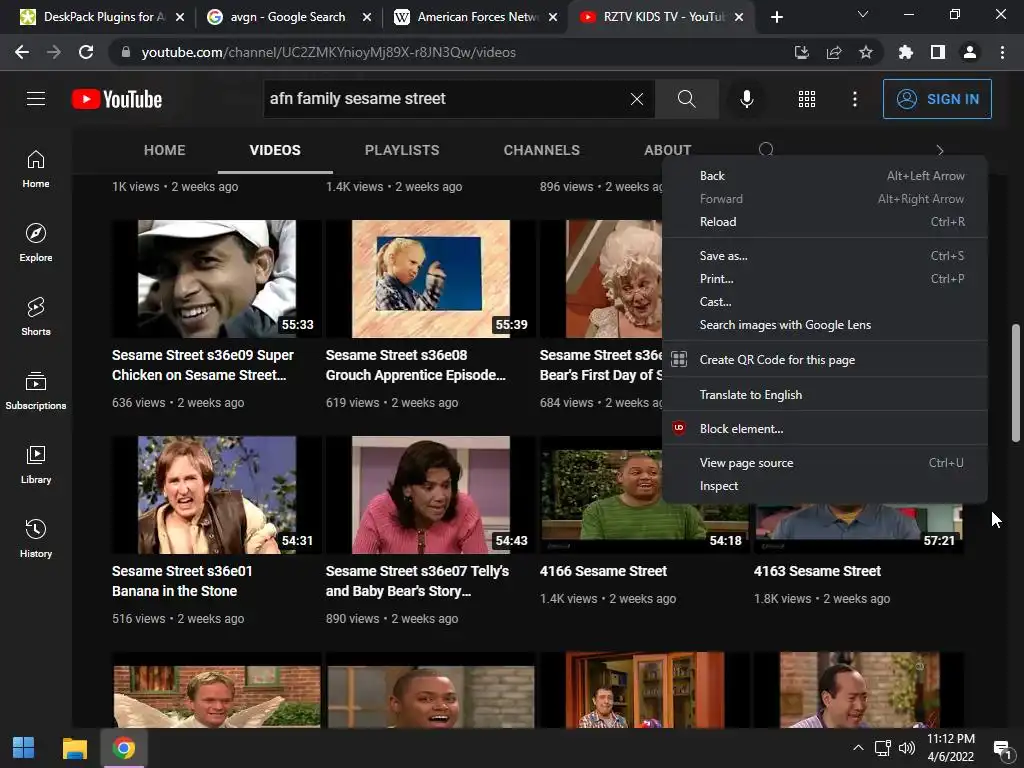Open Explore in the sidebar
Image resolution: width=1024 pixels, height=768 pixels.
coord(36,243)
